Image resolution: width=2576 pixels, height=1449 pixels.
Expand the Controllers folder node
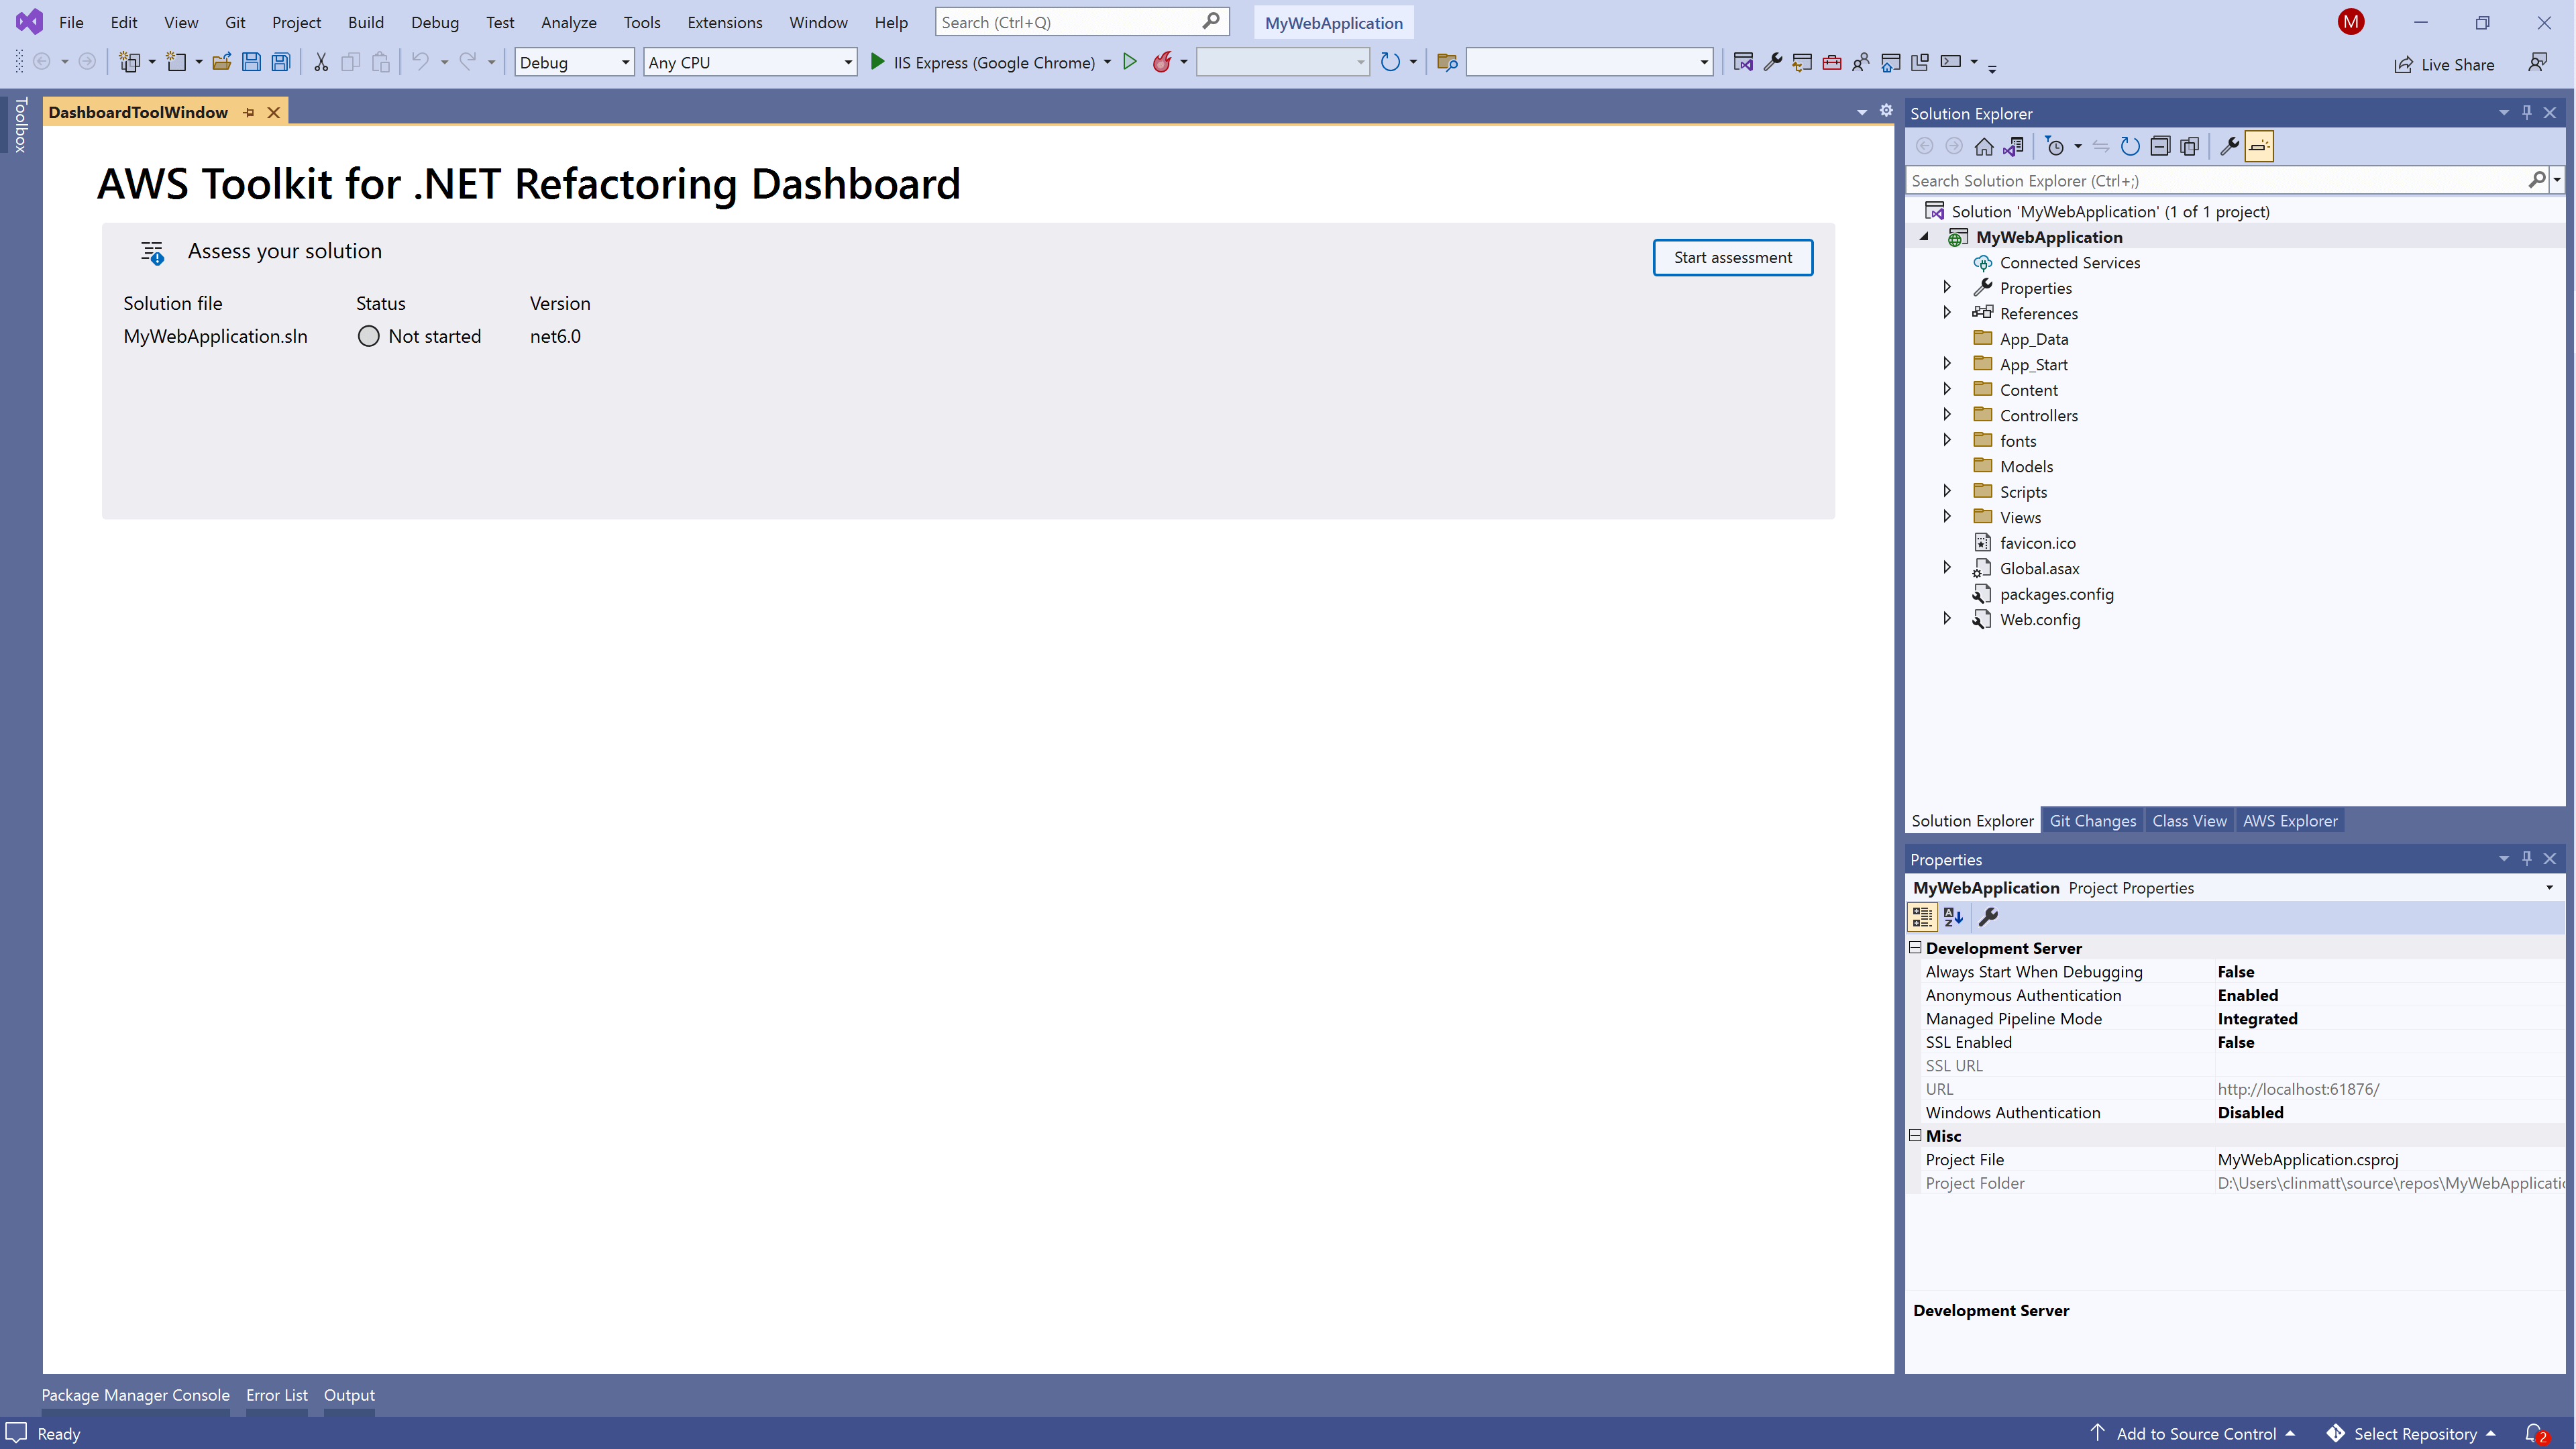point(1947,415)
